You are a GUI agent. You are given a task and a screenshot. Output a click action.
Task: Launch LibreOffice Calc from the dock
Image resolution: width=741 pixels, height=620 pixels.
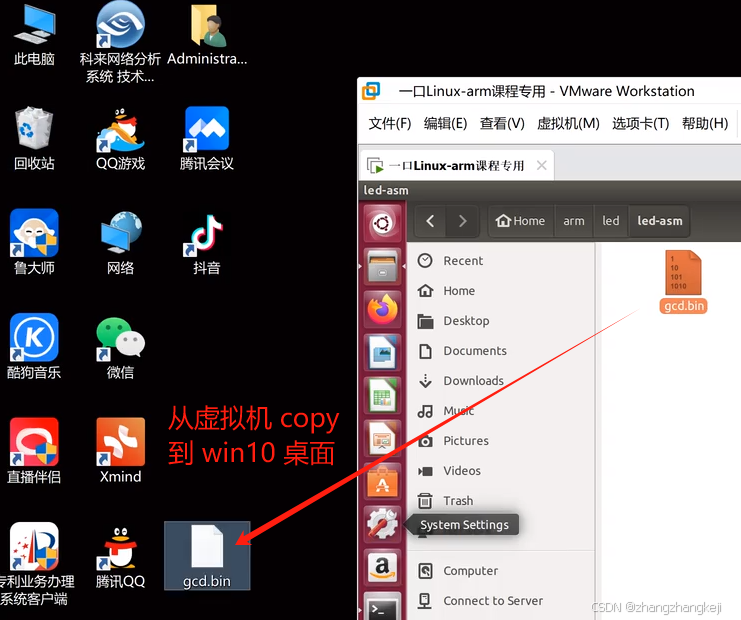pyautogui.click(x=382, y=395)
